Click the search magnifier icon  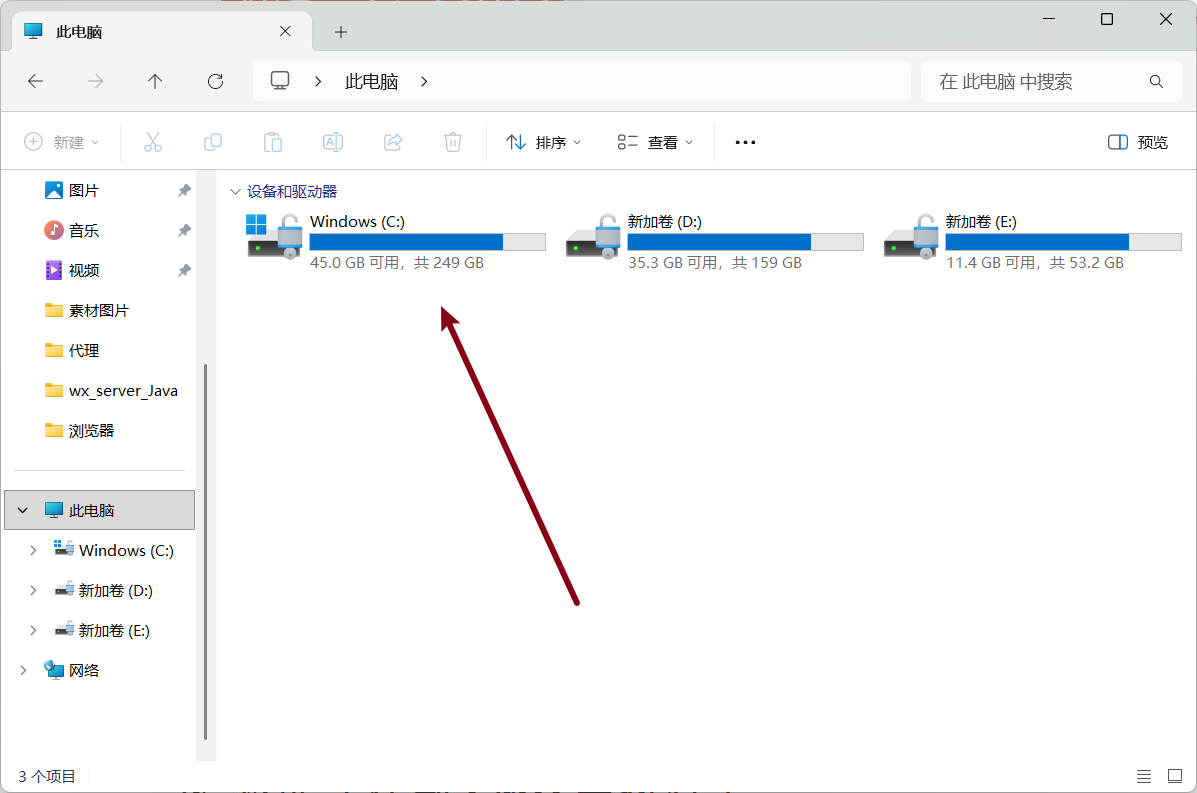point(1156,82)
